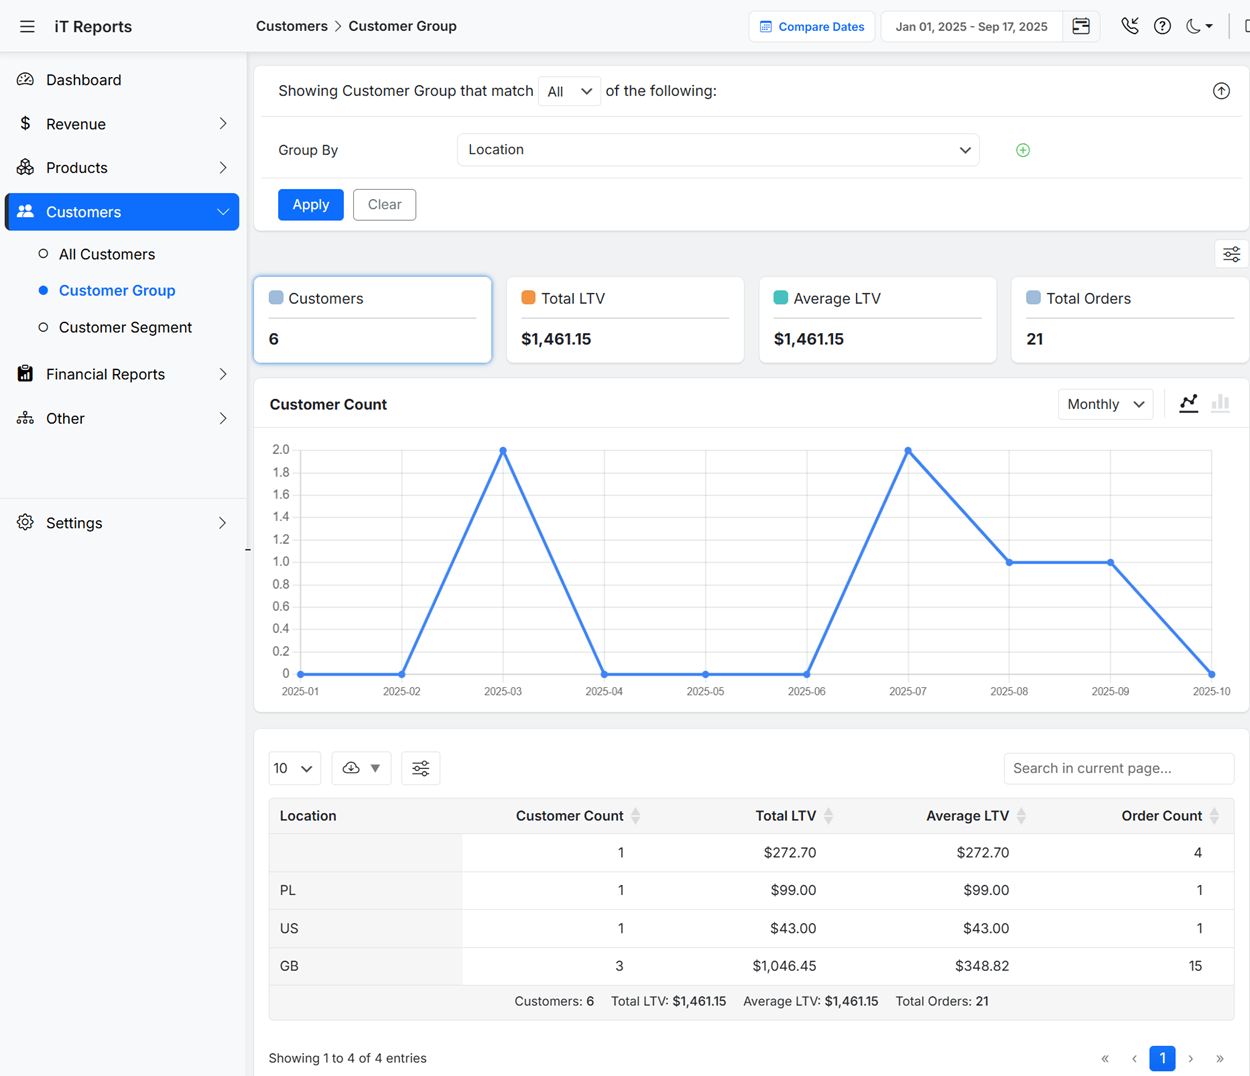Image resolution: width=1250 pixels, height=1076 pixels.
Task: Click the hamburger menu icon
Action: click(27, 27)
